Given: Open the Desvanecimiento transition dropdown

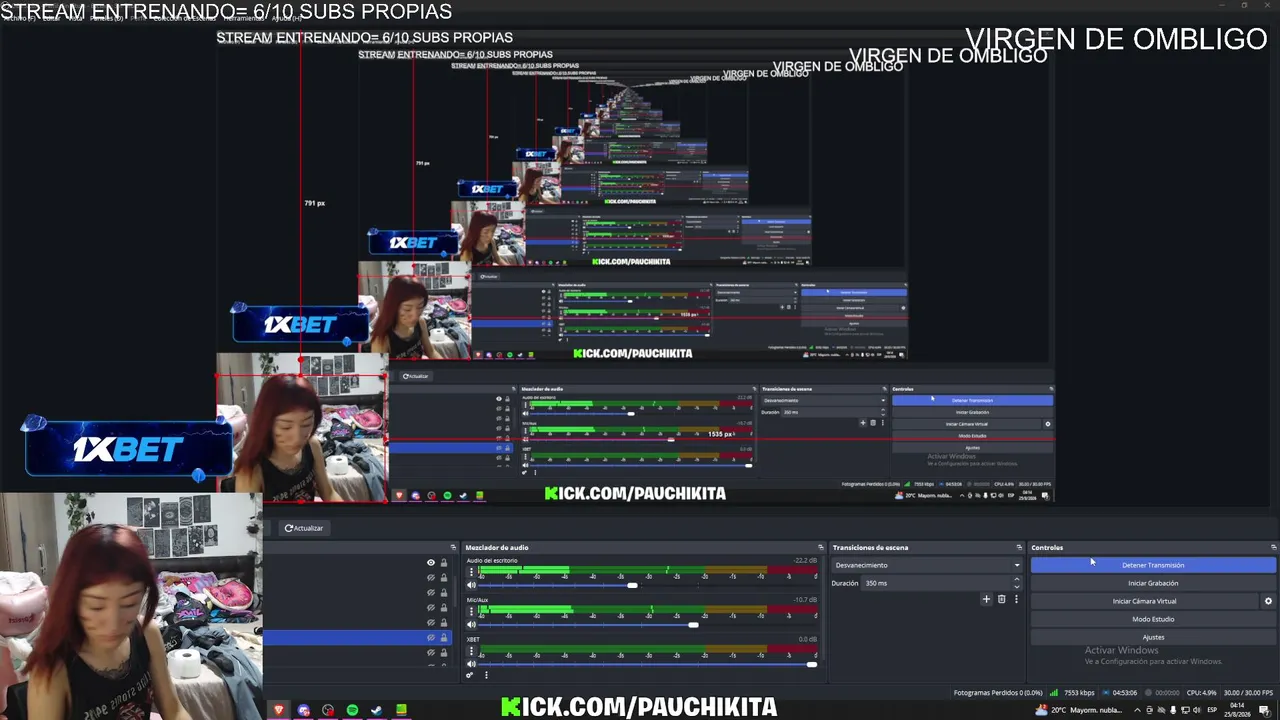Looking at the screenshot, I should pyautogui.click(x=927, y=565).
